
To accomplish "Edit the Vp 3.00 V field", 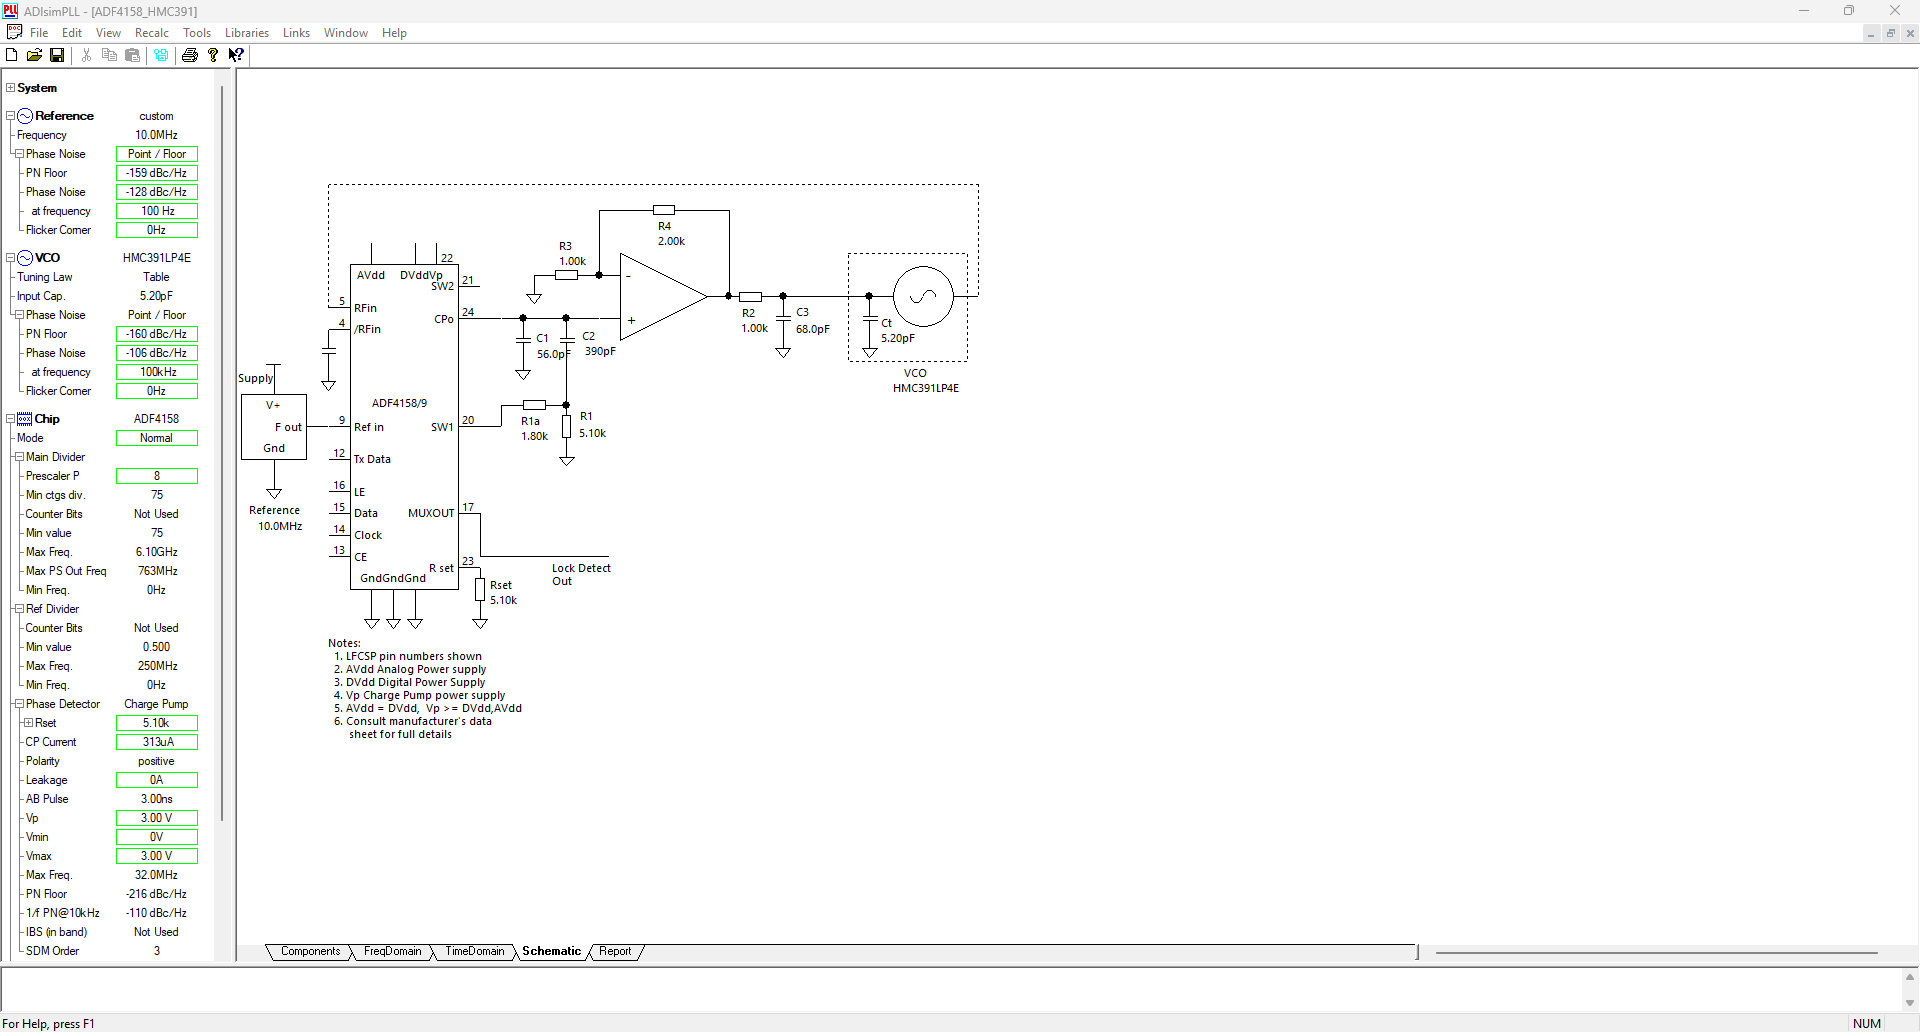I will point(157,818).
